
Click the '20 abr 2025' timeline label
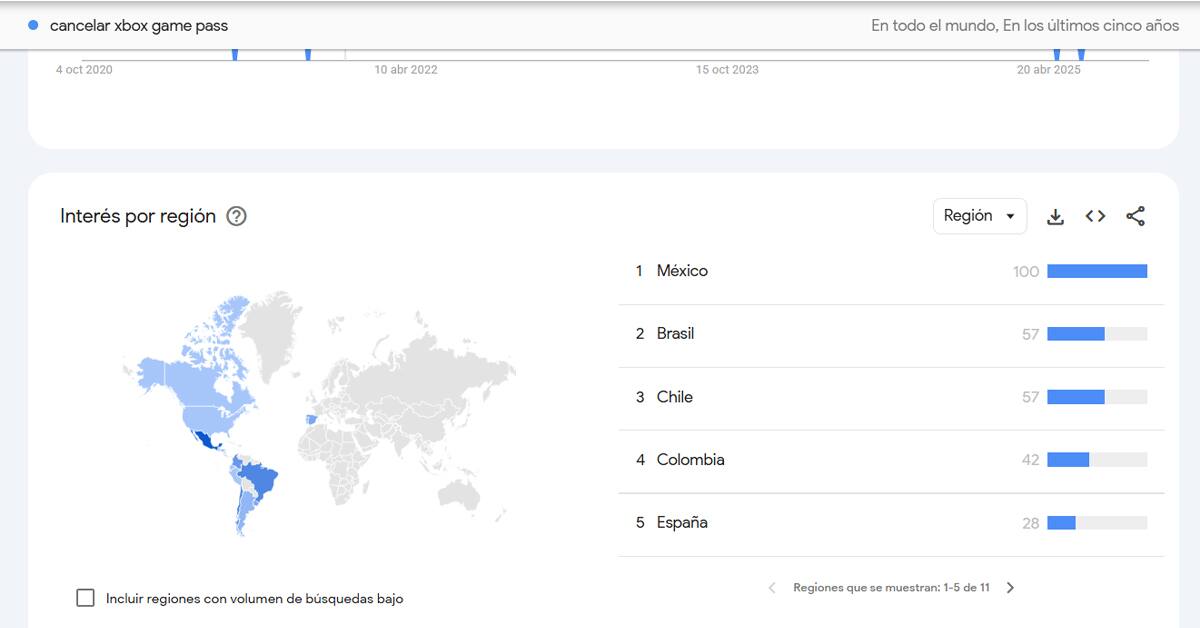(x=1049, y=70)
